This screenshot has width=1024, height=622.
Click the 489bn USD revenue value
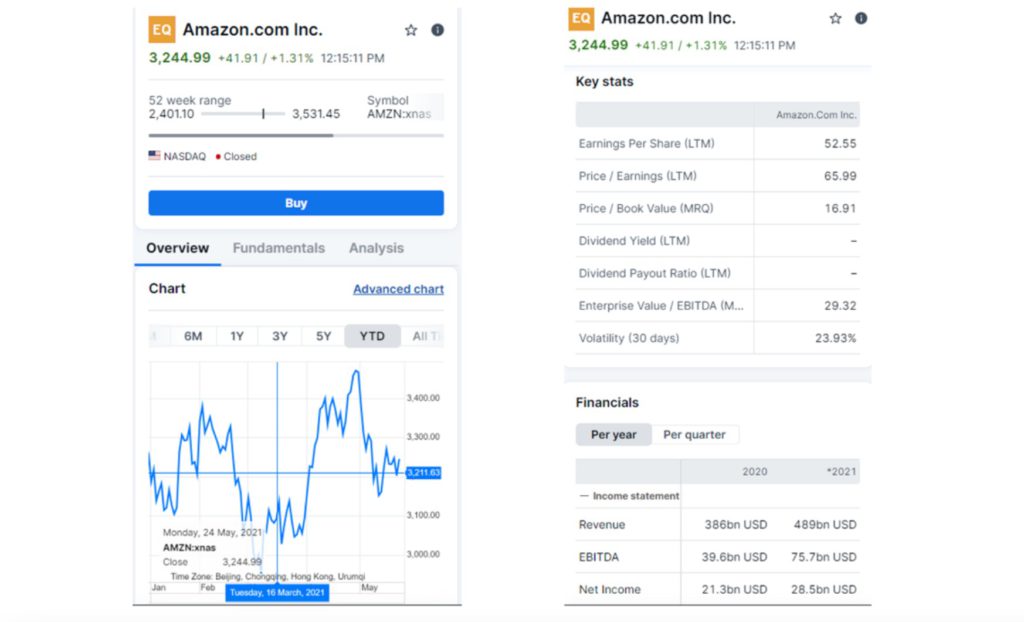point(825,525)
